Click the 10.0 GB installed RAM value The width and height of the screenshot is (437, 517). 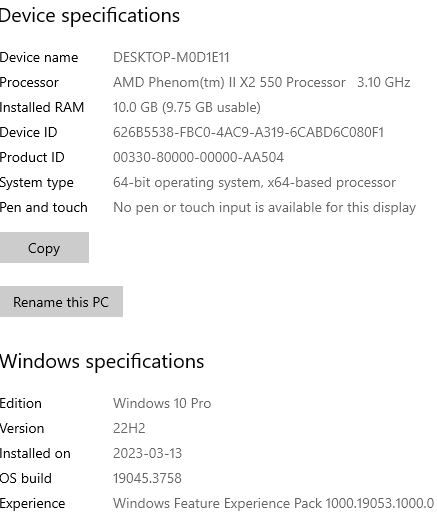(x=187, y=107)
